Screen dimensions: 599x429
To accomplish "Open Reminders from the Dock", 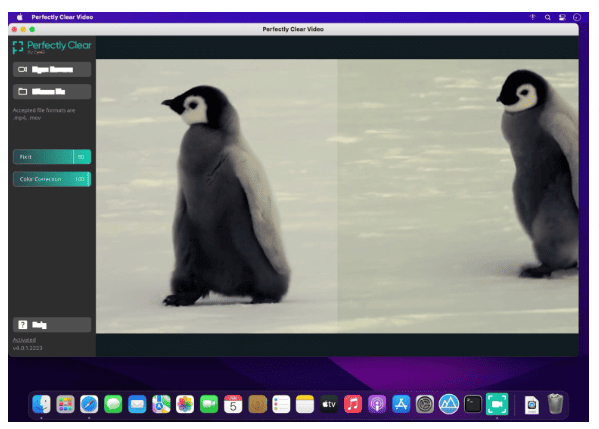I will pos(281,404).
